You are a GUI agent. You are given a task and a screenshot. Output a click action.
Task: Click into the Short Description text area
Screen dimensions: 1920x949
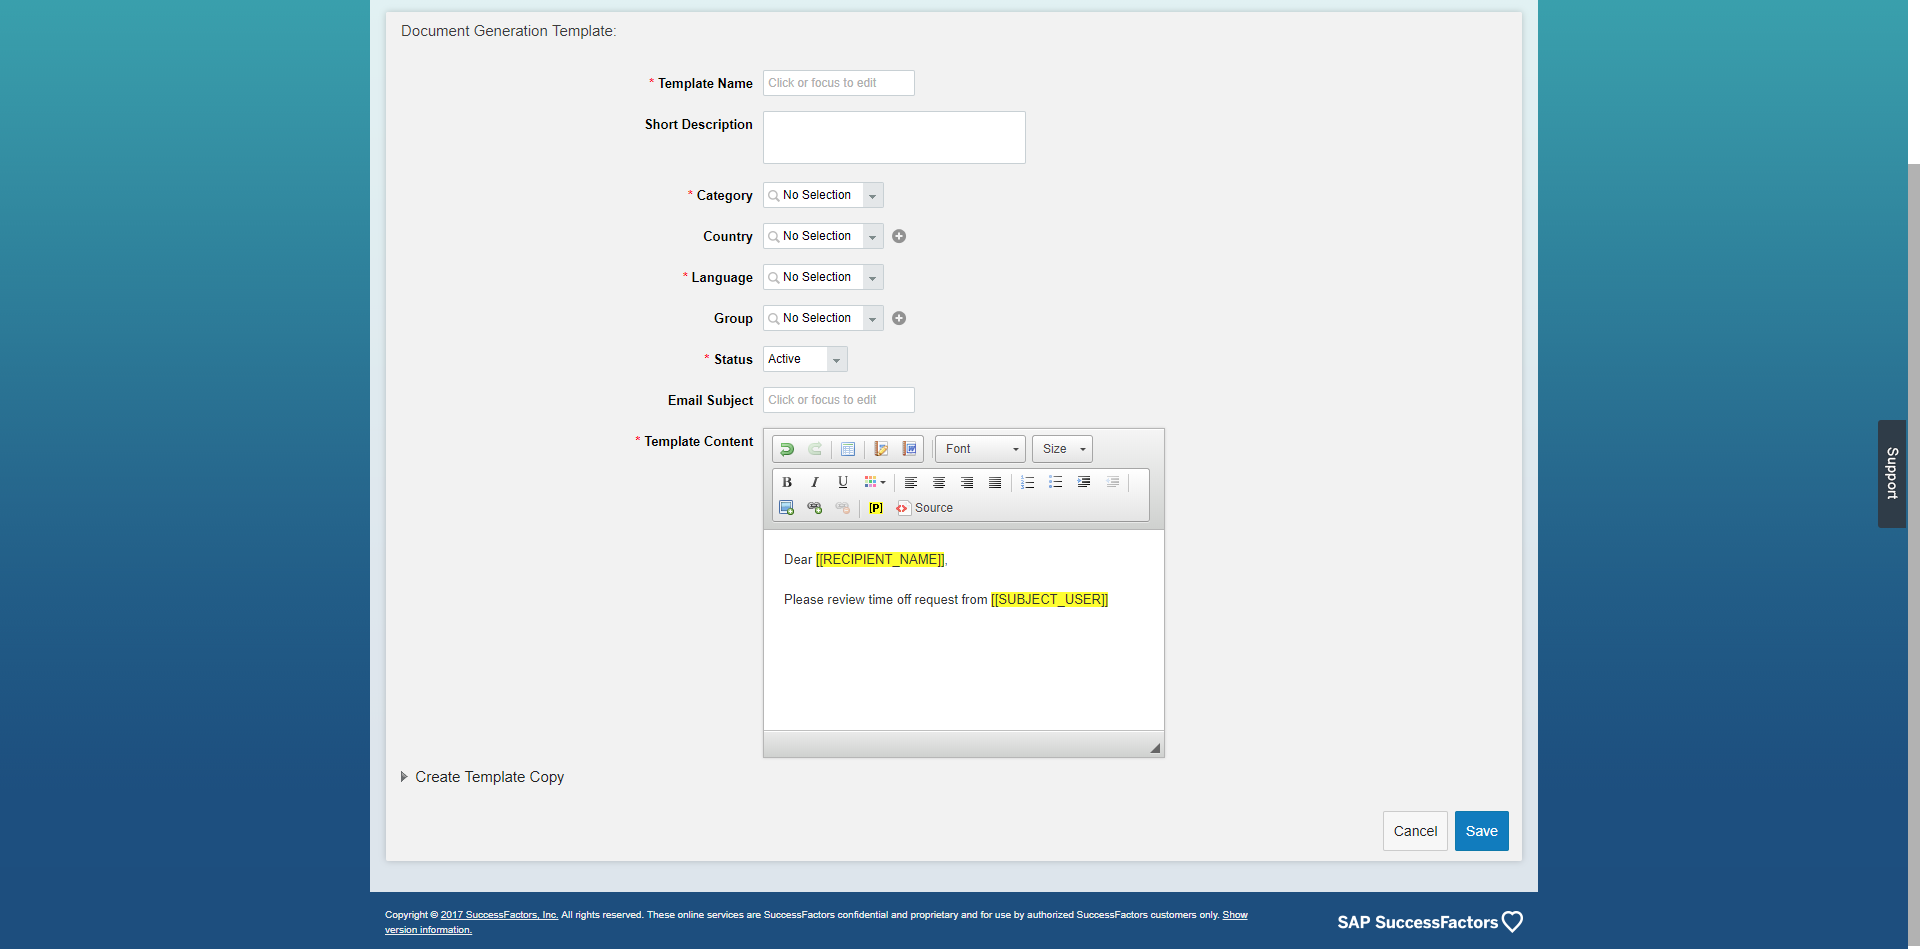click(894, 137)
